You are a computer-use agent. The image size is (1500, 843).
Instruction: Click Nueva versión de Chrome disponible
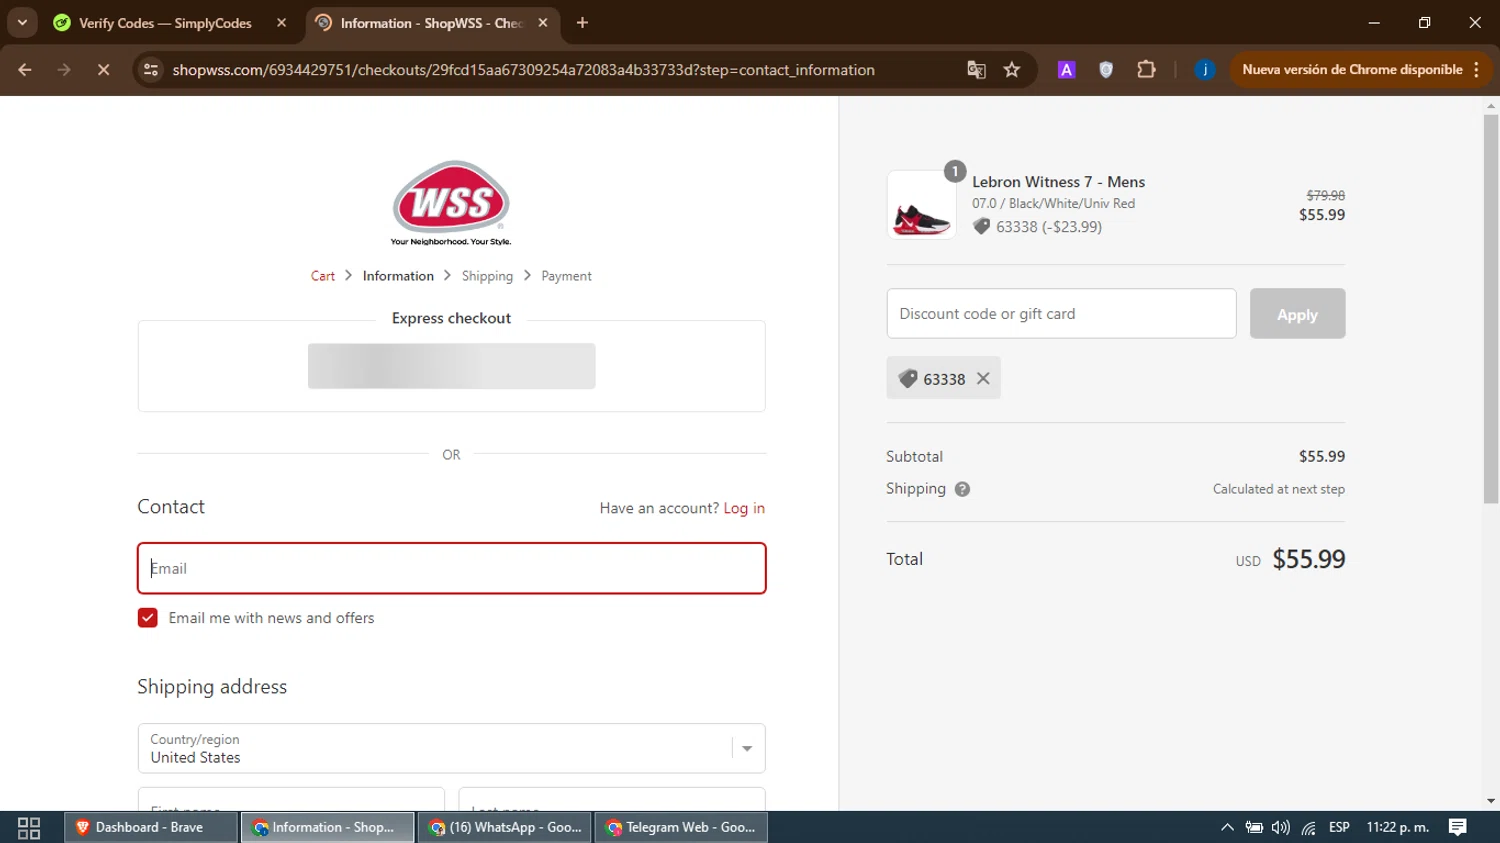click(1352, 70)
